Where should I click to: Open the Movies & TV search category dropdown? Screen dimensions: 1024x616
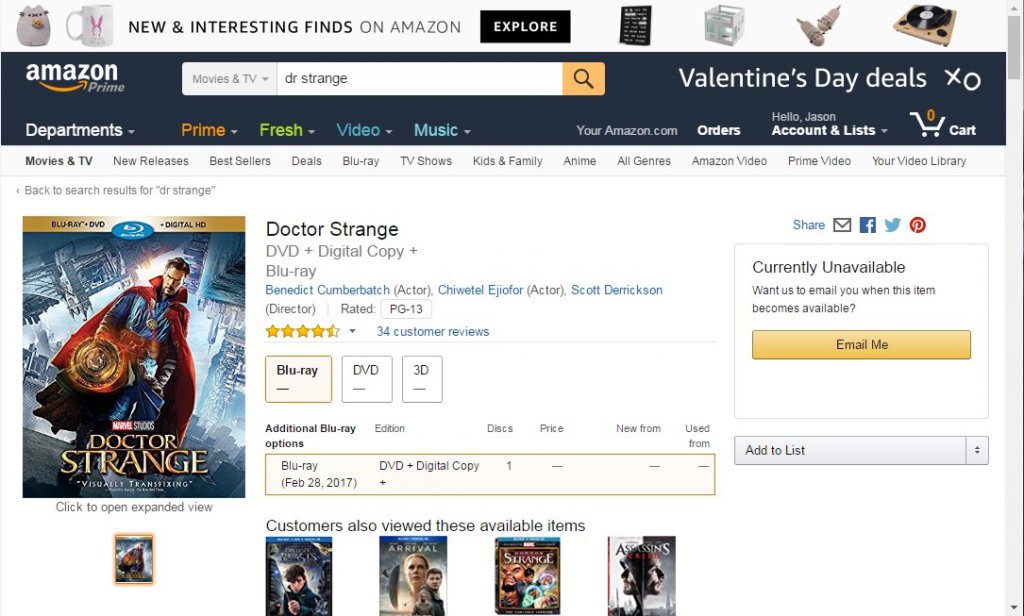point(230,79)
